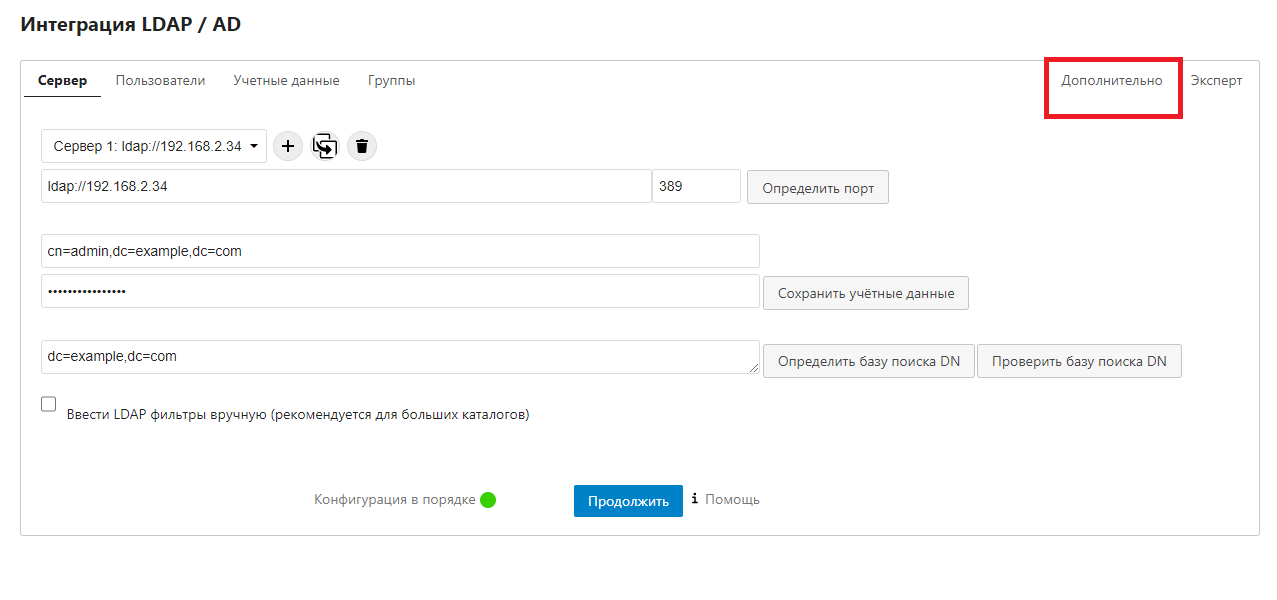Click Определить базу поиска DN

(868, 362)
